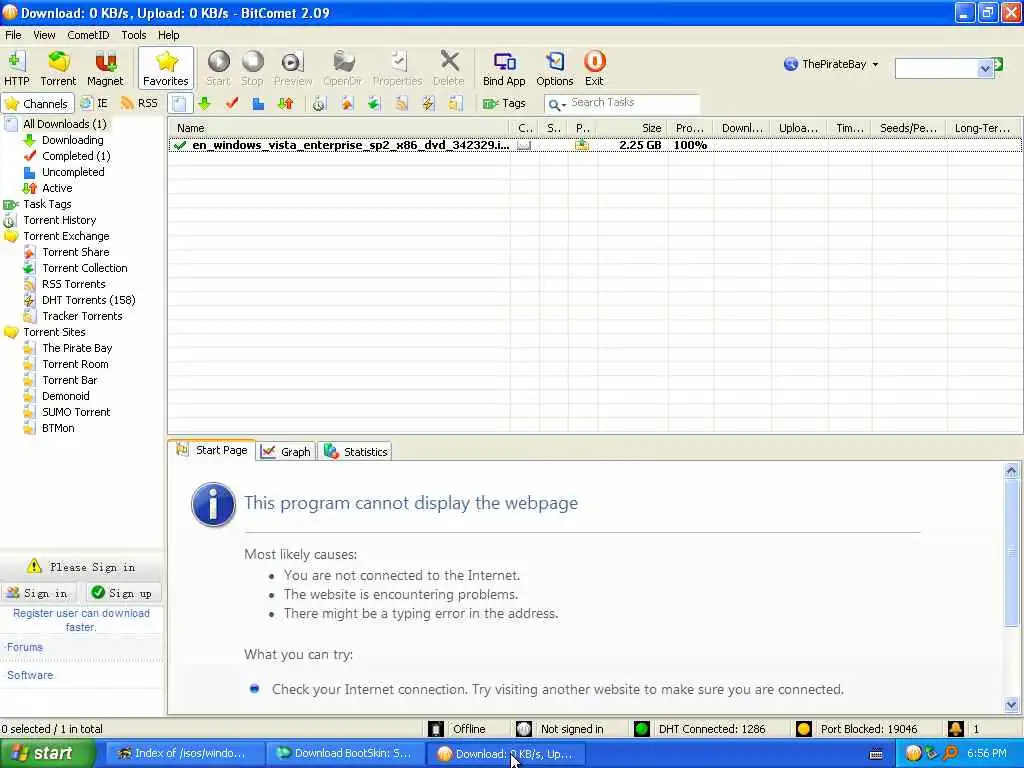
Task: Open the Software link
Action: (x=30, y=675)
